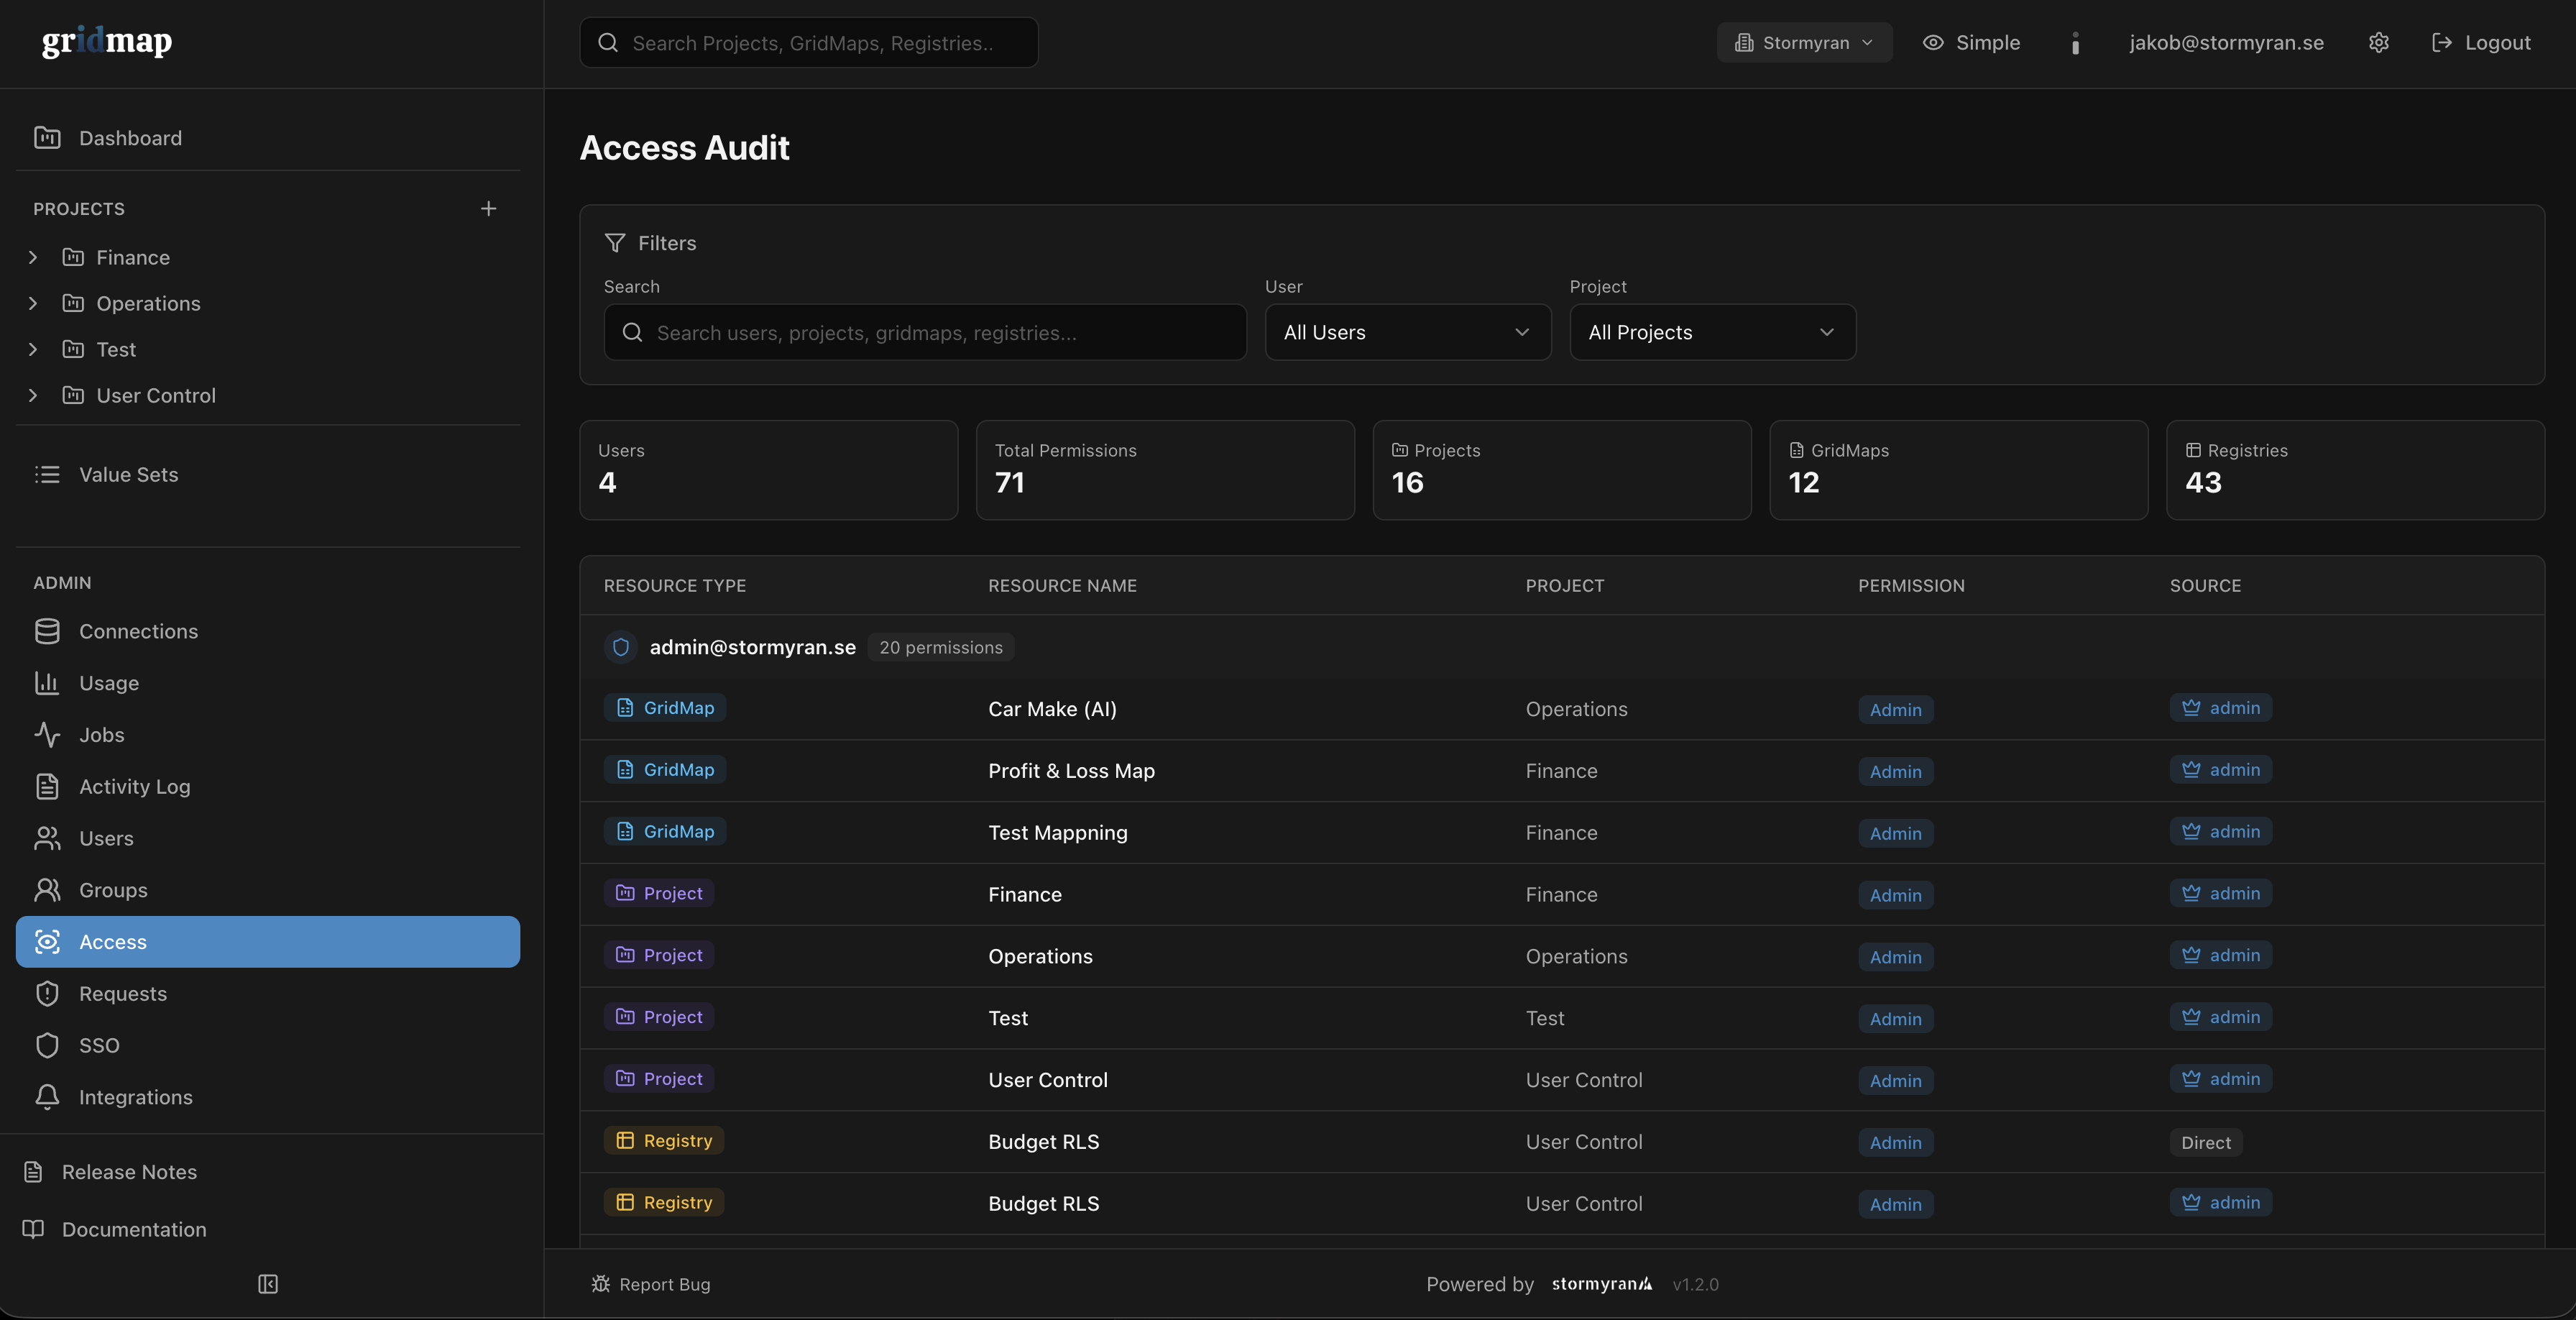Expand the User Control project tree
The image size is (2576, 1320).
(x=33, y=395)
